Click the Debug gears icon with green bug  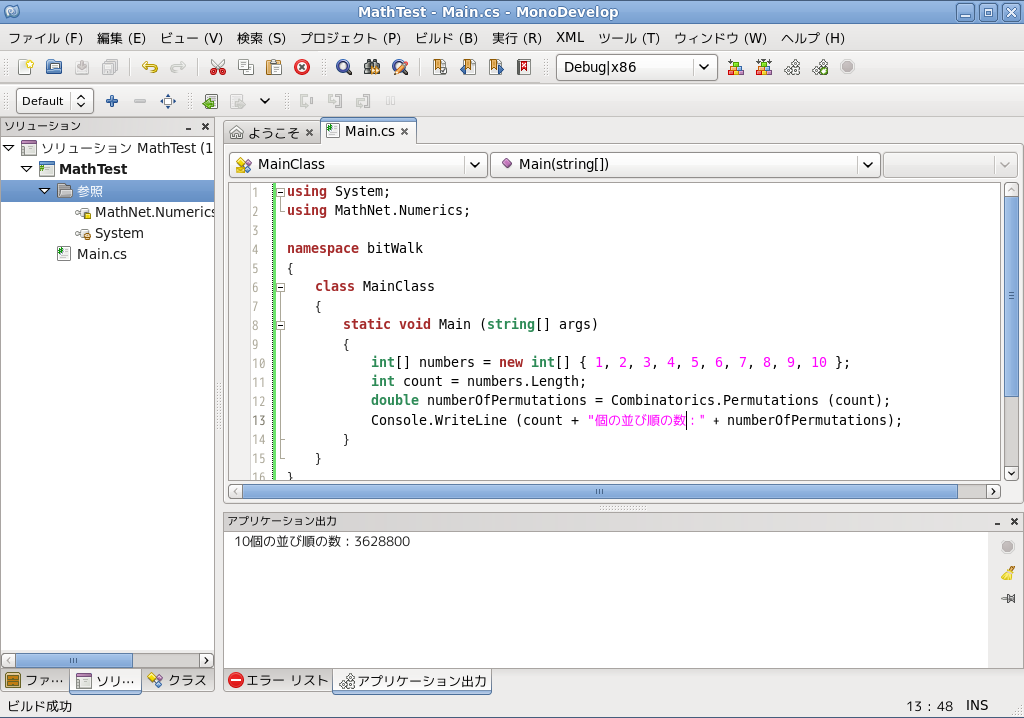(820, 67)
